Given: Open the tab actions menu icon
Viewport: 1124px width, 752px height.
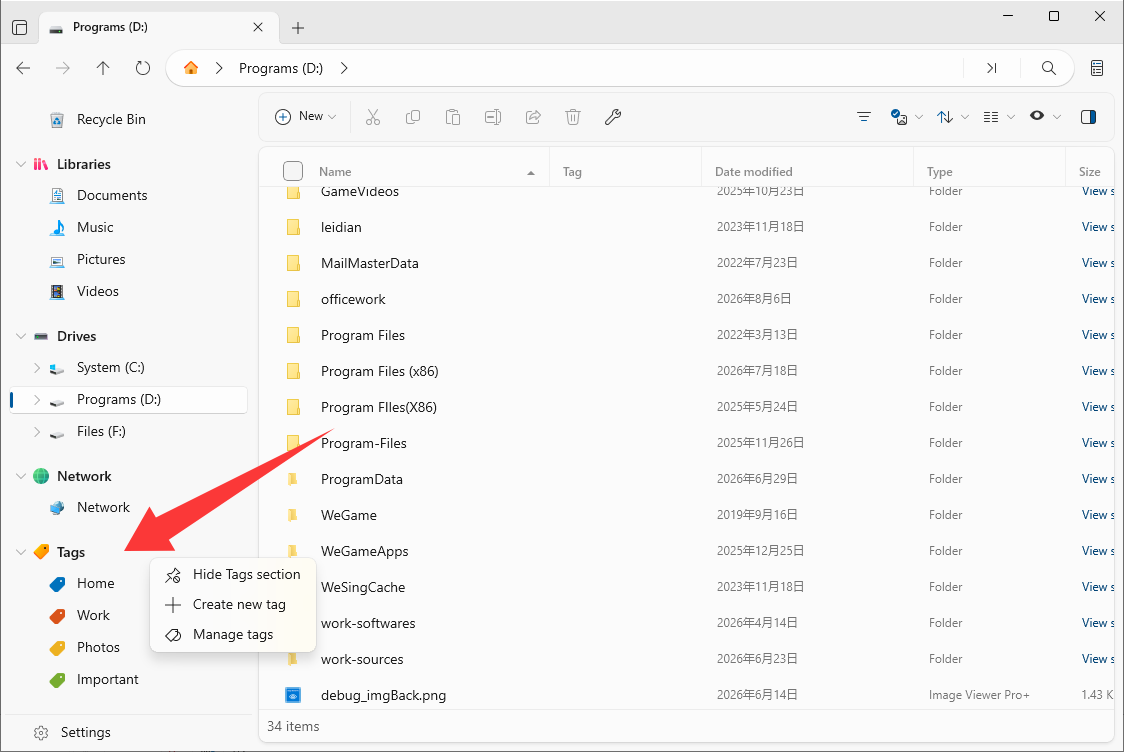Looking at the screenshot, I should click(x=20, y=27).
